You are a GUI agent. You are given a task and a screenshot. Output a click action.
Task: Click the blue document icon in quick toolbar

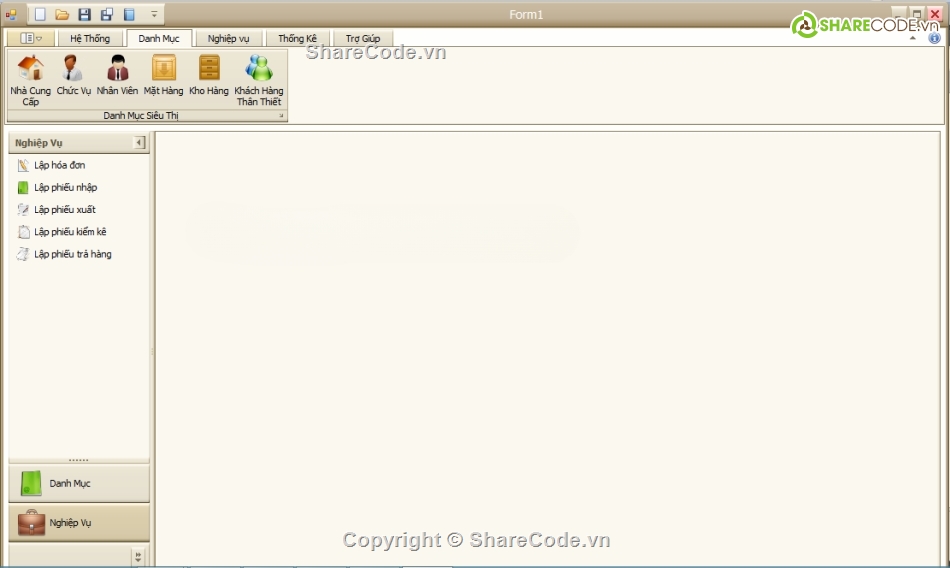(129, 15)
